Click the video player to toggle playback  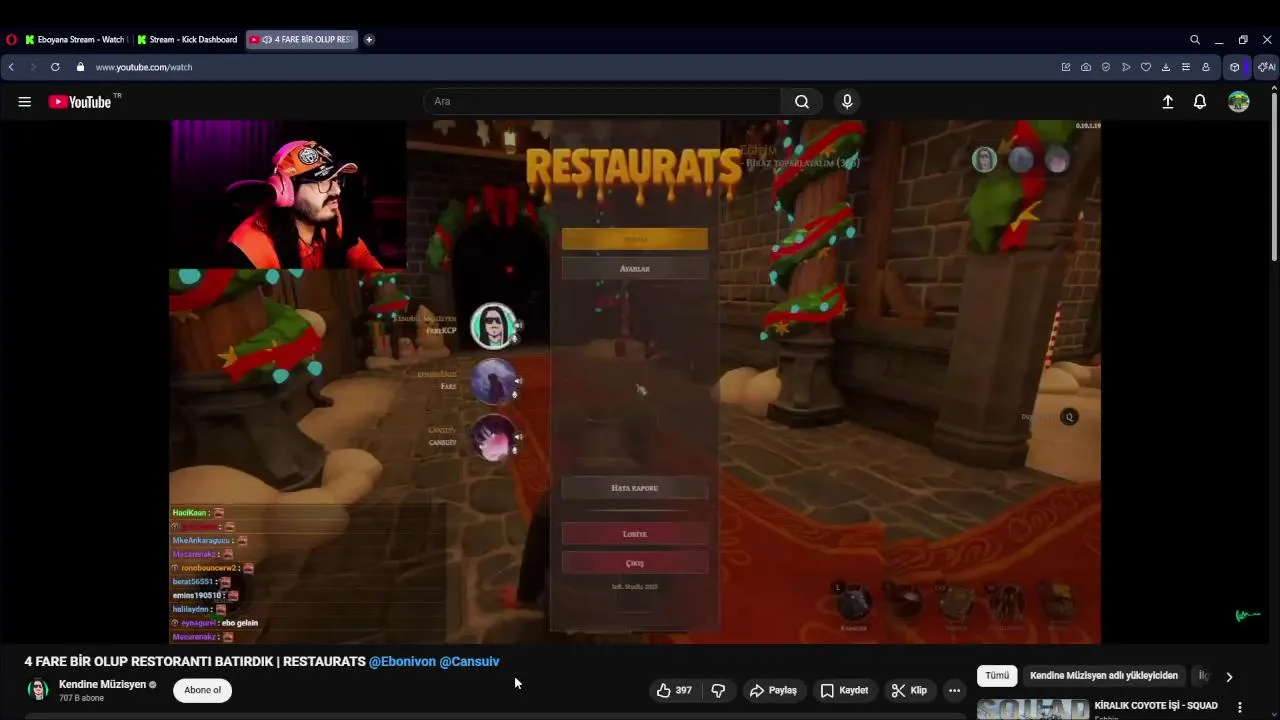(635, 382)
